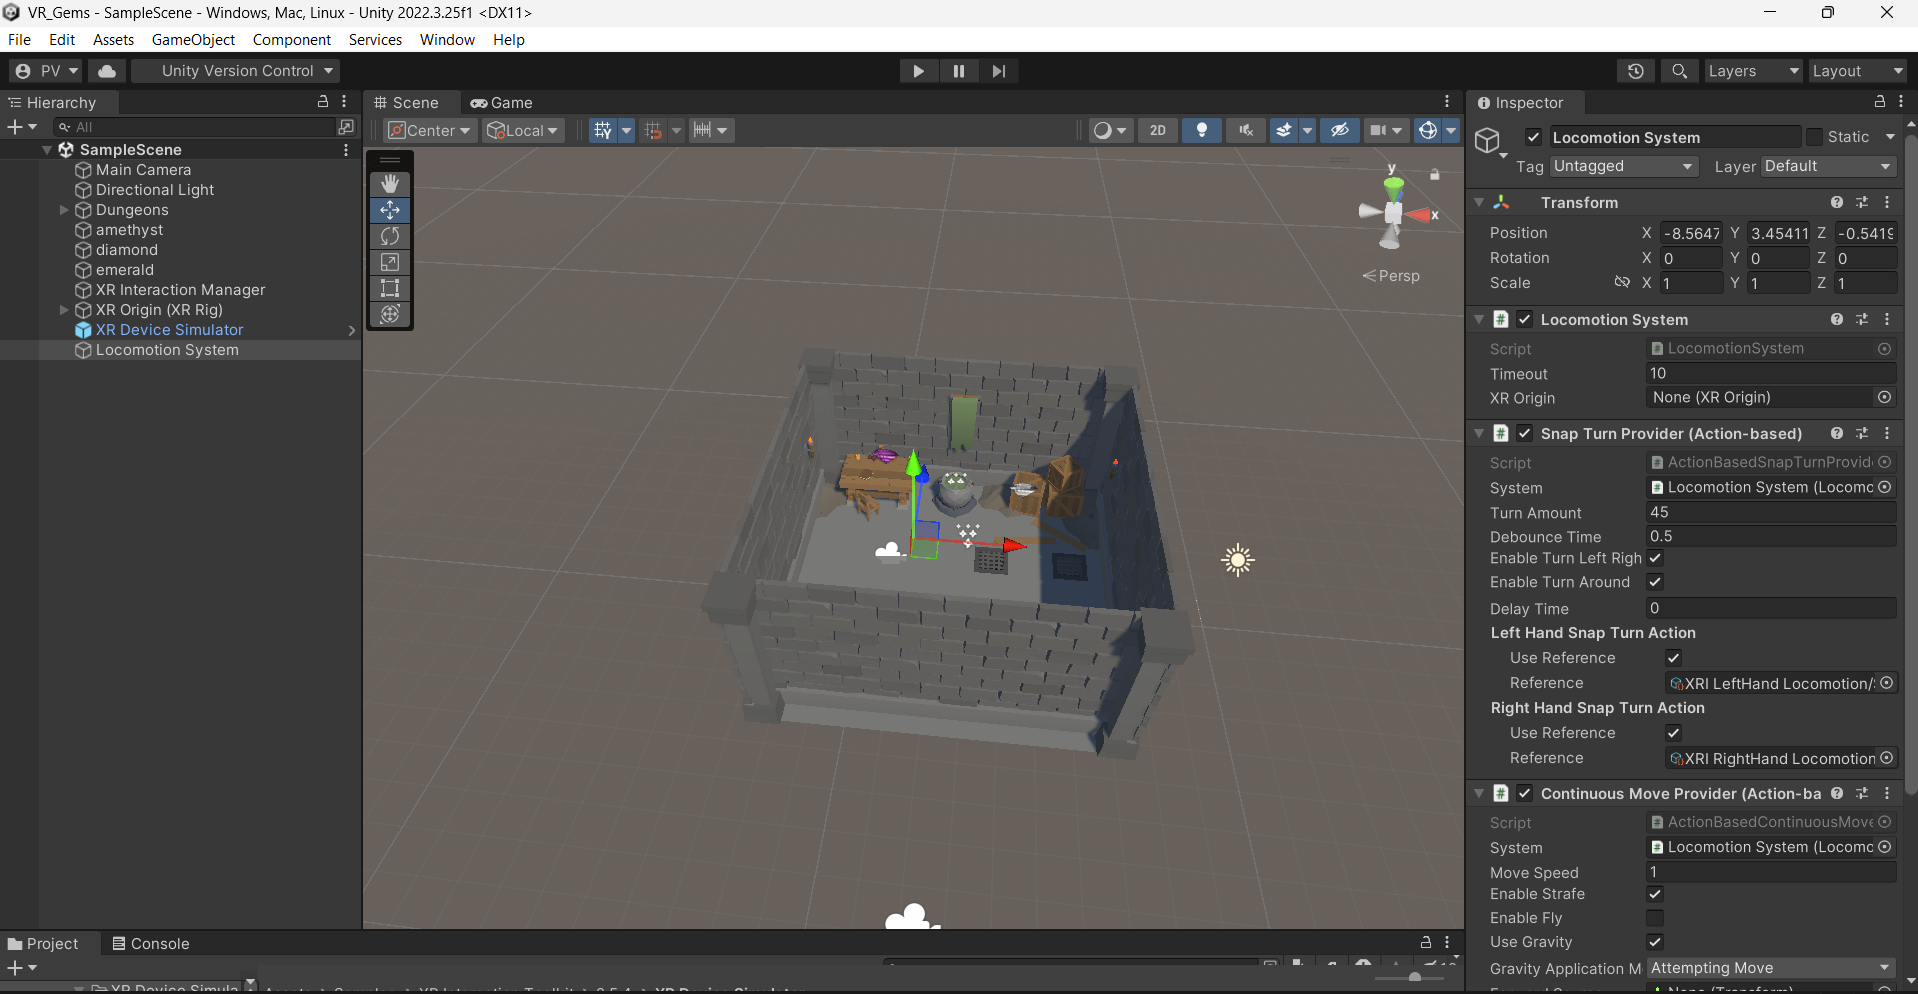Viewport: 1918px width, 994px height.
Task: Open the Undo History icon
Action: [1636, 71]
